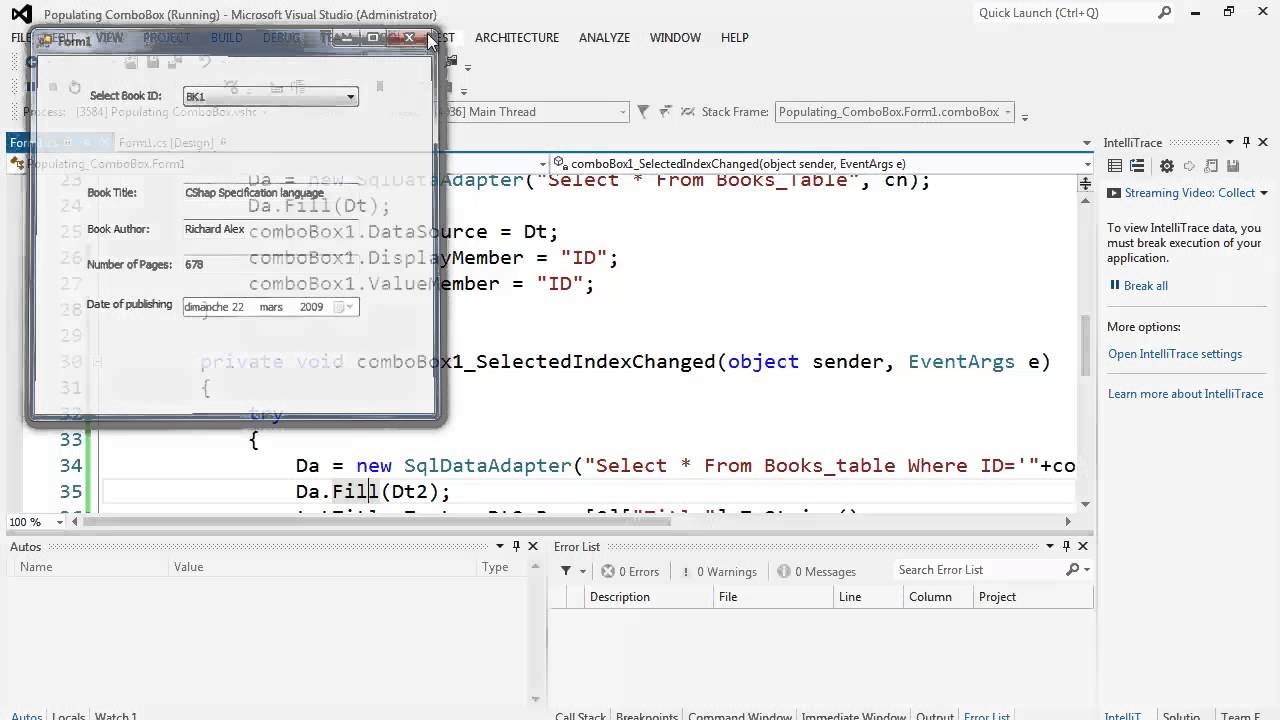The width and height of the screenshot is (1280, 720).
Task: Switch to the Solution Explorer tab
Action: (1181, 715)
